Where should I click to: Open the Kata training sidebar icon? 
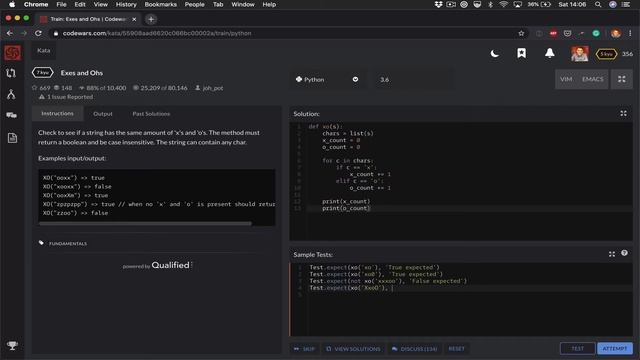[11, 73]
